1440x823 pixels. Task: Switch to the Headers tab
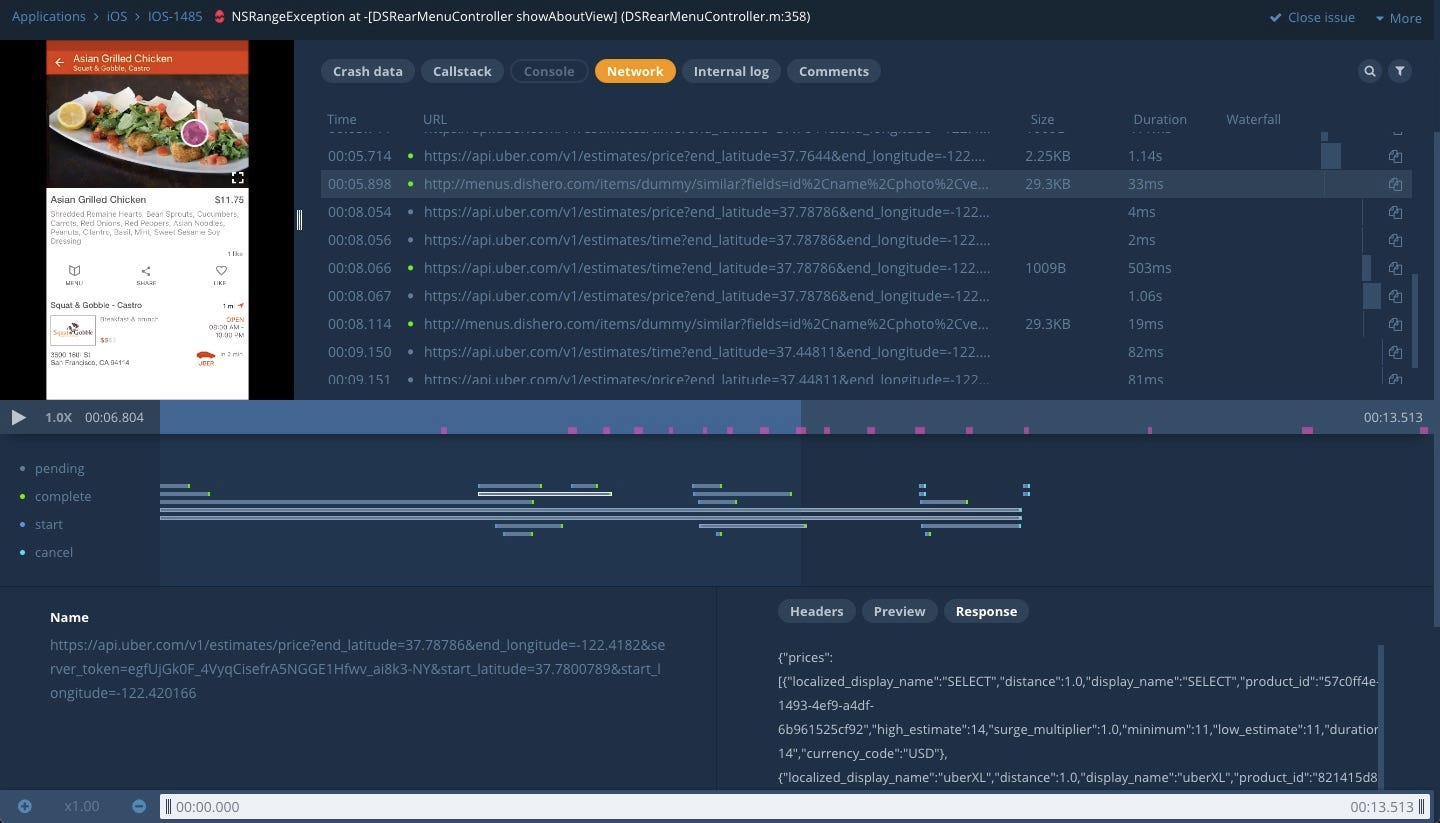[816, 611]
